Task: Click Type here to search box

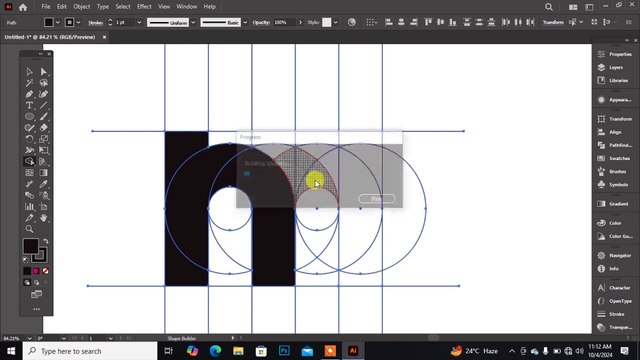Action: [90, 351]
